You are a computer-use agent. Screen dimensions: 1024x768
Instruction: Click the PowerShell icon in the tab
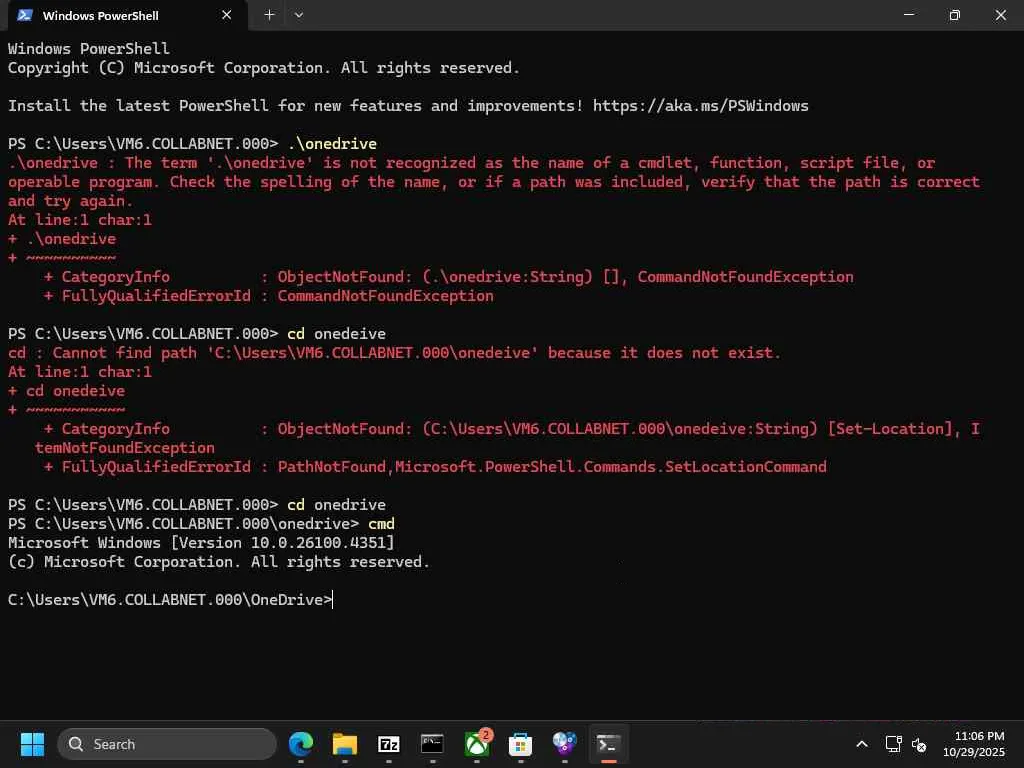[x=25, y=15]
